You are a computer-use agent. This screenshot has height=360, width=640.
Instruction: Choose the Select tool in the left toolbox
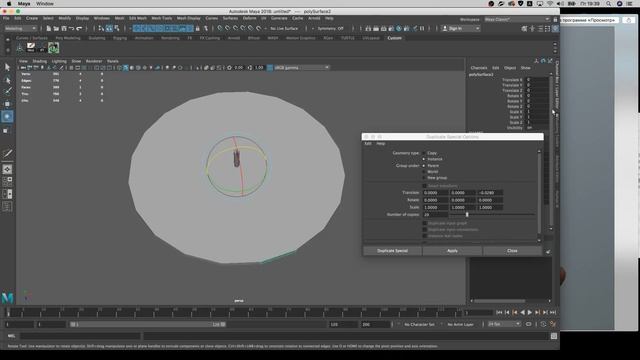7,67
